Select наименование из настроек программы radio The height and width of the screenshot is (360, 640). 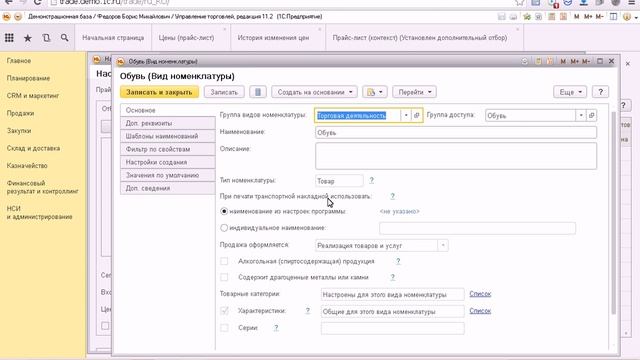(x=224, y=211)
